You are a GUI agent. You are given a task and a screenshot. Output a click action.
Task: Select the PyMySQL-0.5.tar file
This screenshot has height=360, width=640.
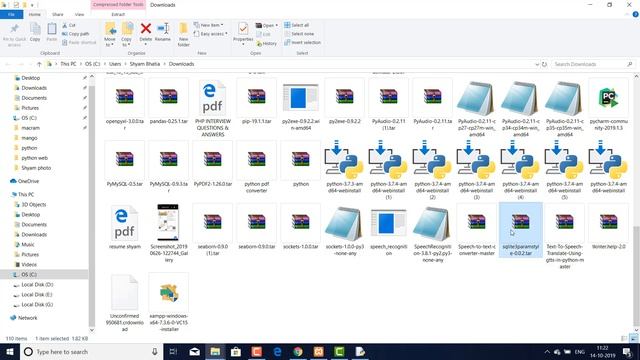pos(124,164)
